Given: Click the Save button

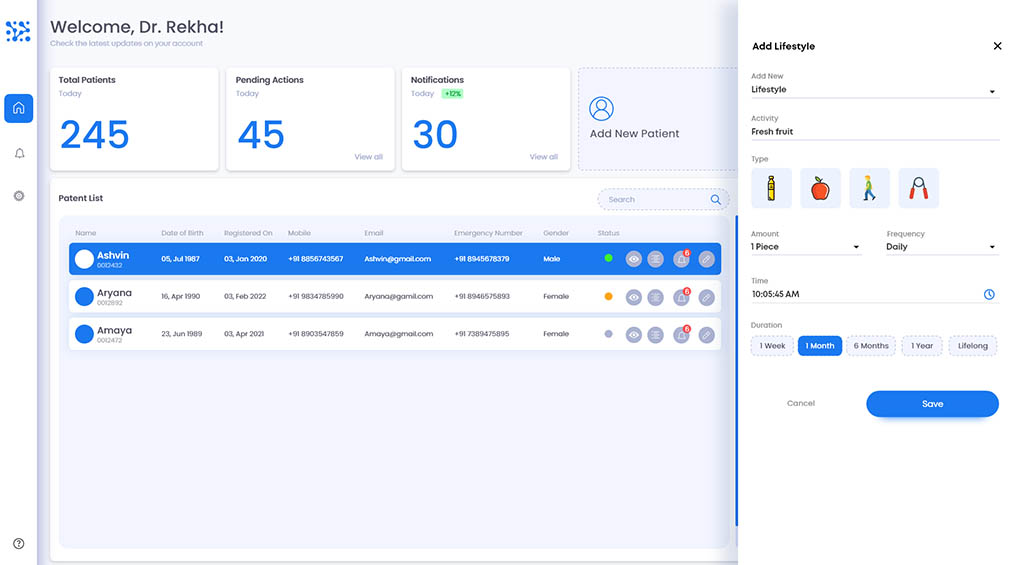Looking at the screenshot, I should pyautogui.click(x=932, y=404).
